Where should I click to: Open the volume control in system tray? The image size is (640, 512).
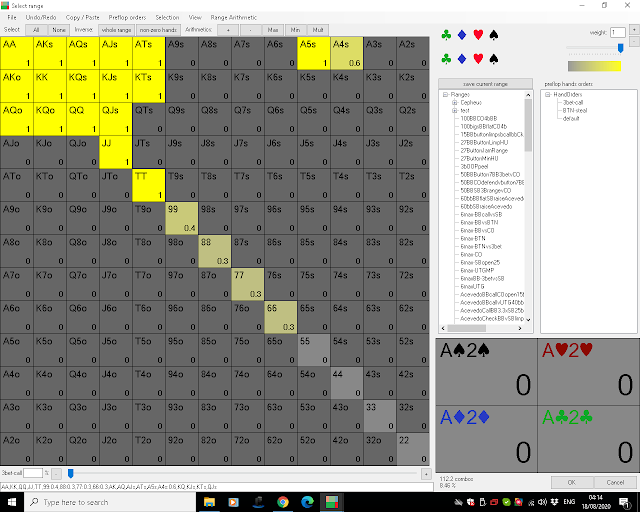(x=542, y=502)
